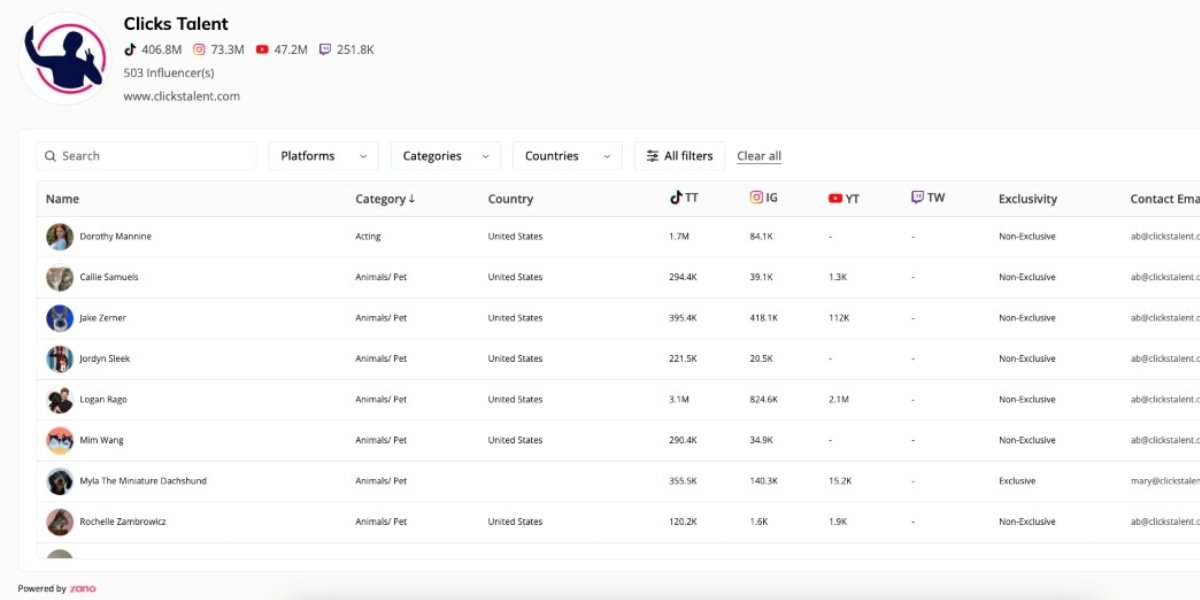Click the 15.2K YouTube value
Image resolution: width=1200 pixels, height=600 pixels.
(x=840, y=481)
